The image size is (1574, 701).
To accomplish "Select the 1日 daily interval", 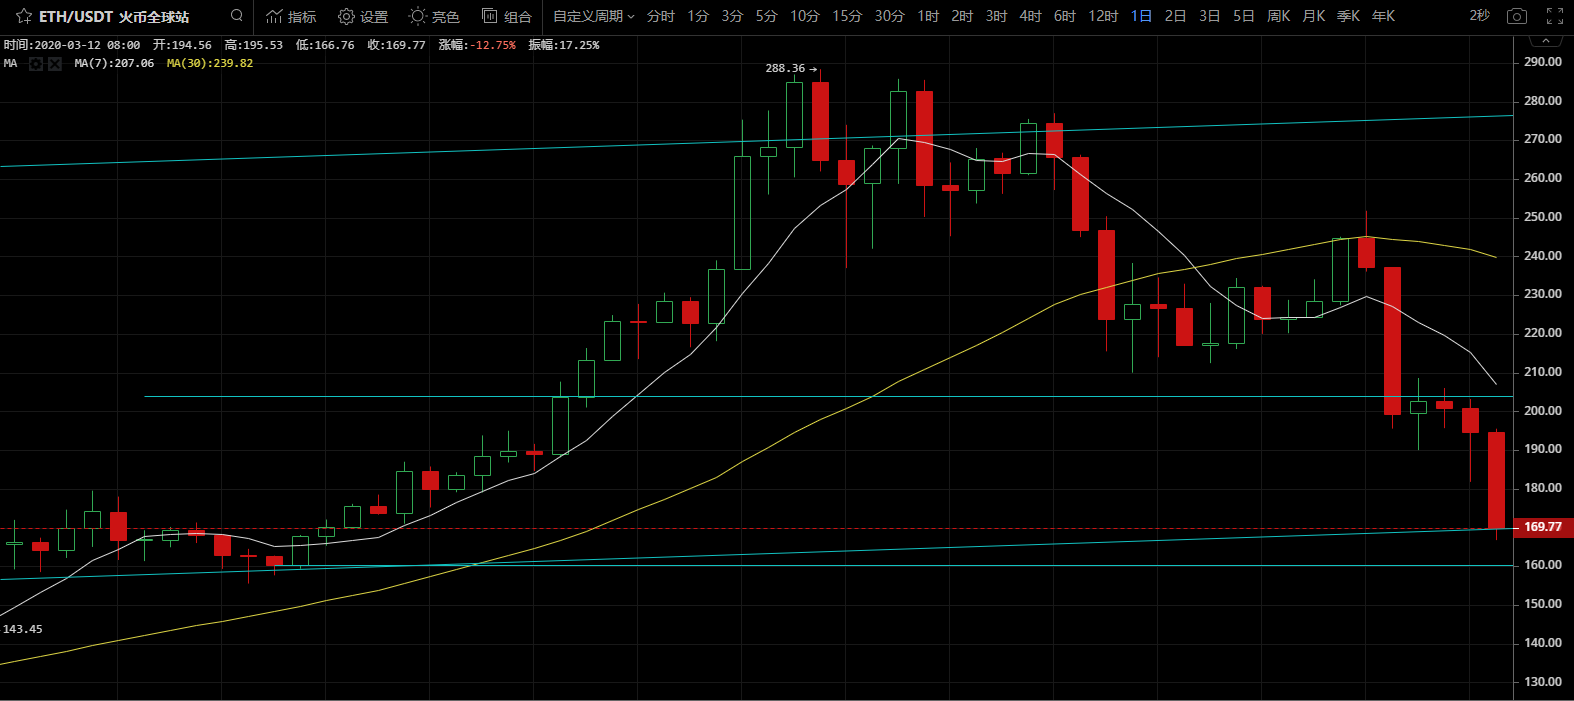I will 1141,16.
